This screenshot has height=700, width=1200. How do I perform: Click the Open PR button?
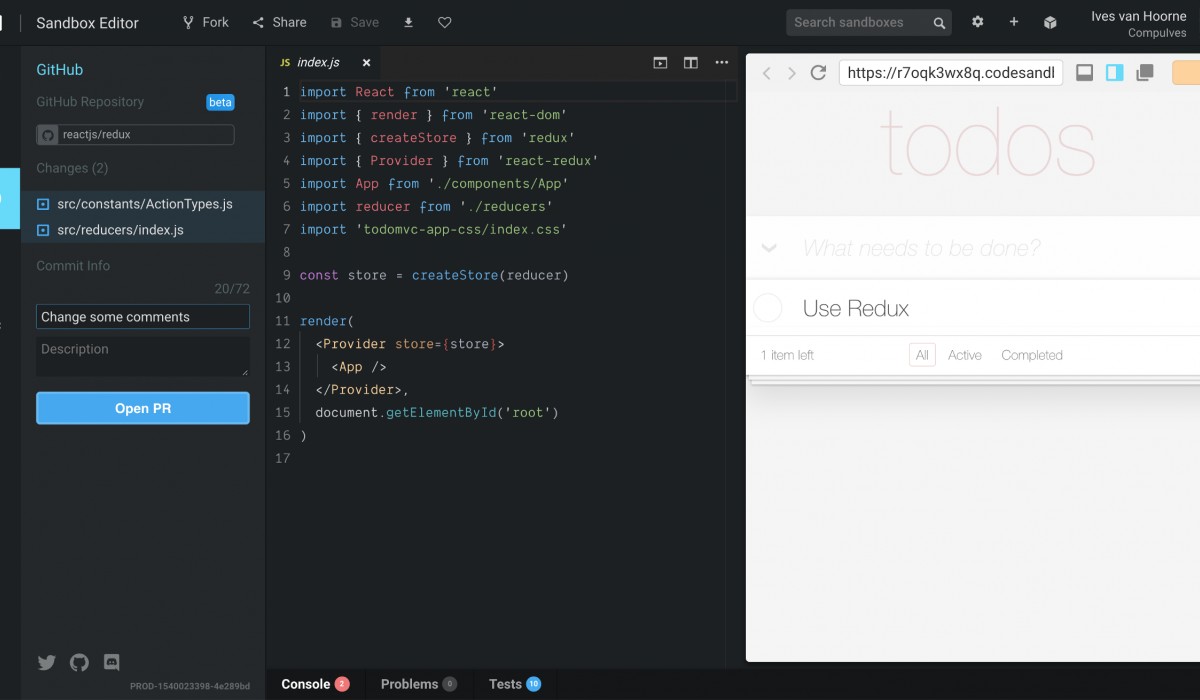143,408
